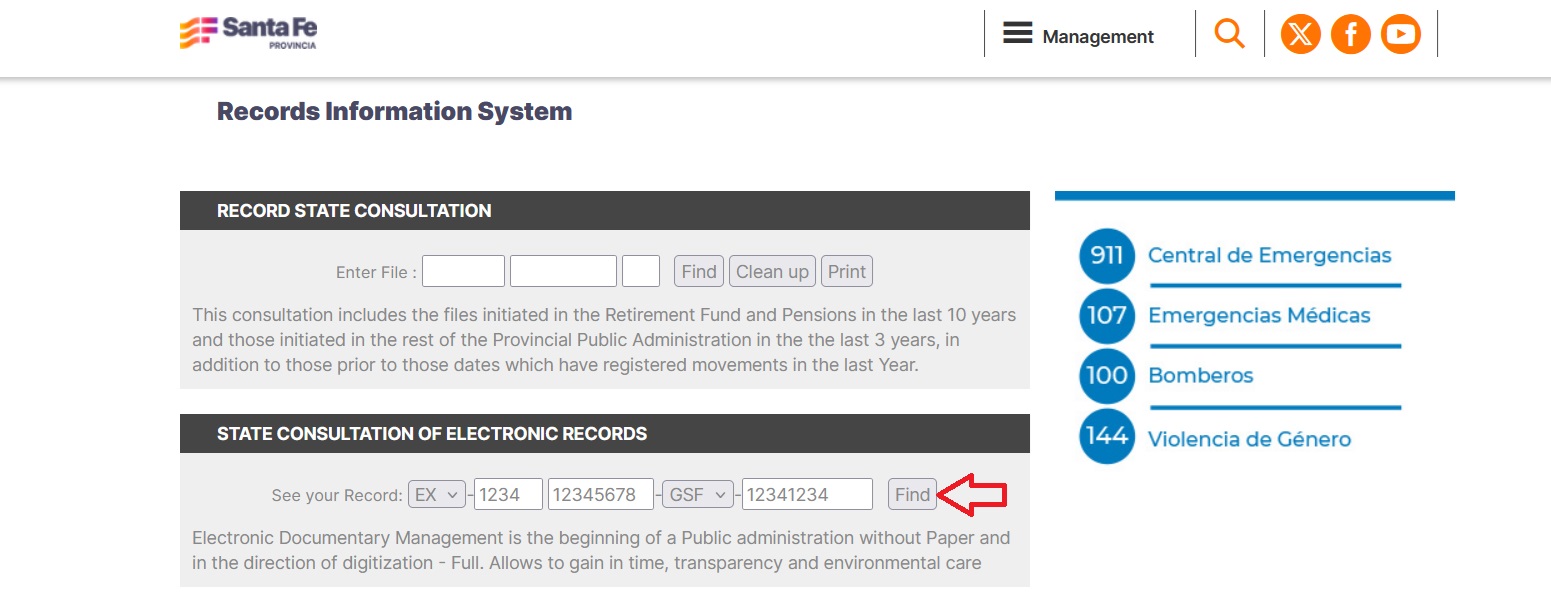The image size is (1551, 610).
Task: Click the Santa Fe Provincia logo
Action: click(x=248, y=33)
